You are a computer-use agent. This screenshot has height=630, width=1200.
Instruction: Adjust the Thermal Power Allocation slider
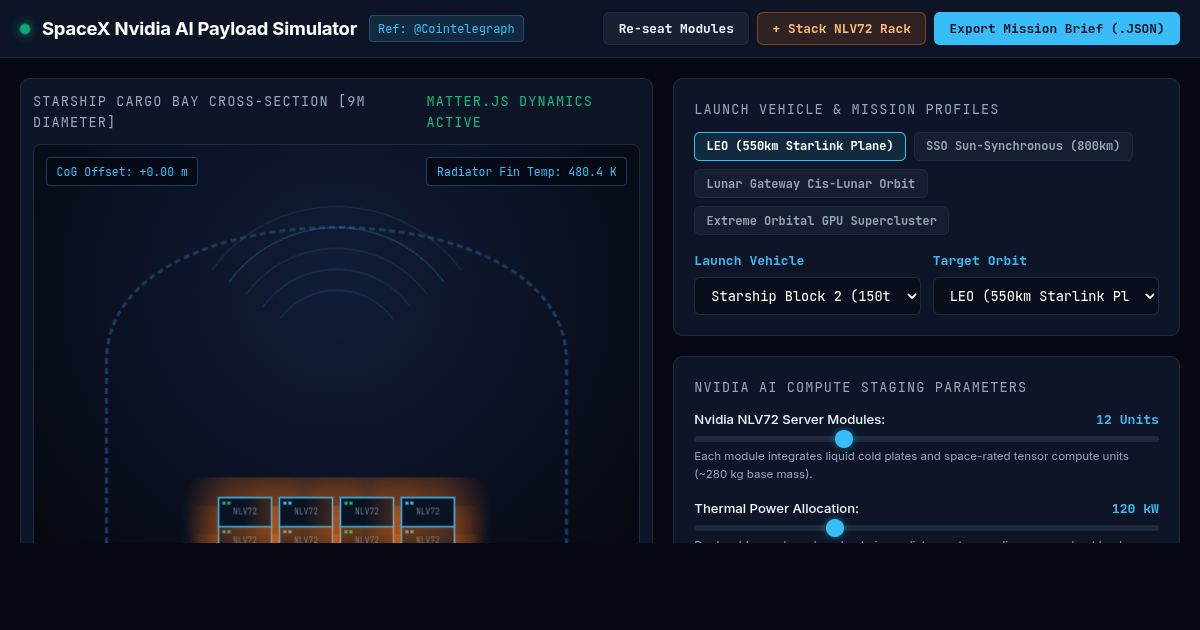point(926,528)
